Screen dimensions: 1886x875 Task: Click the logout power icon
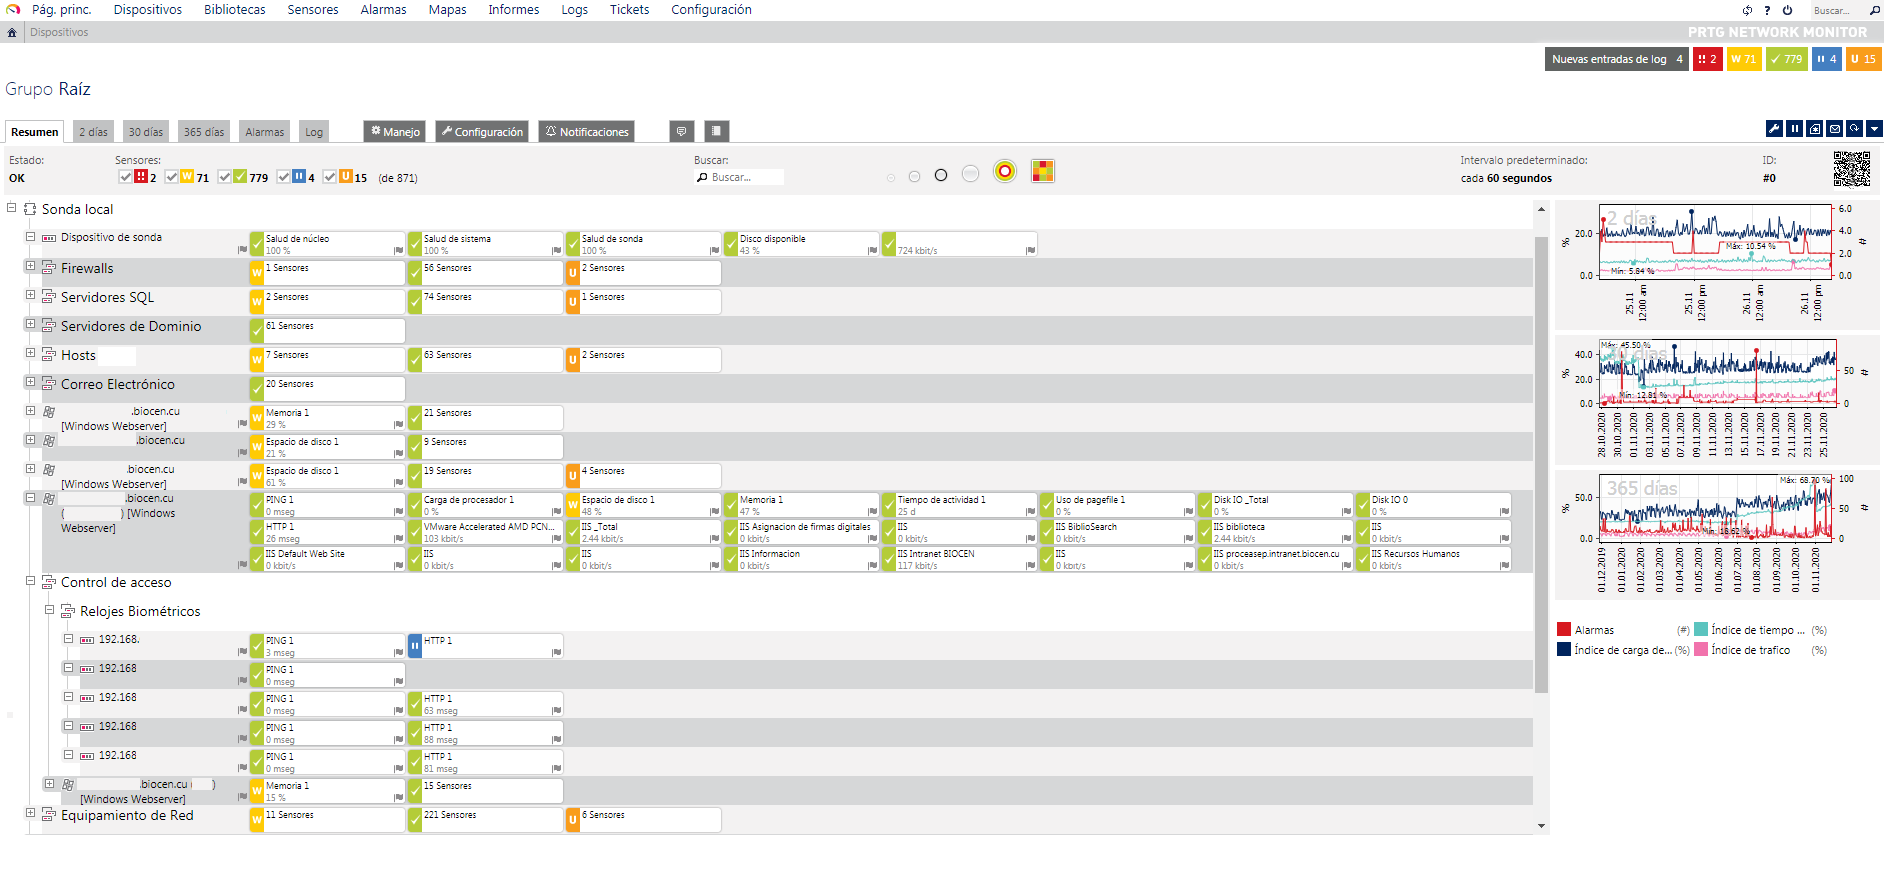1787,10
